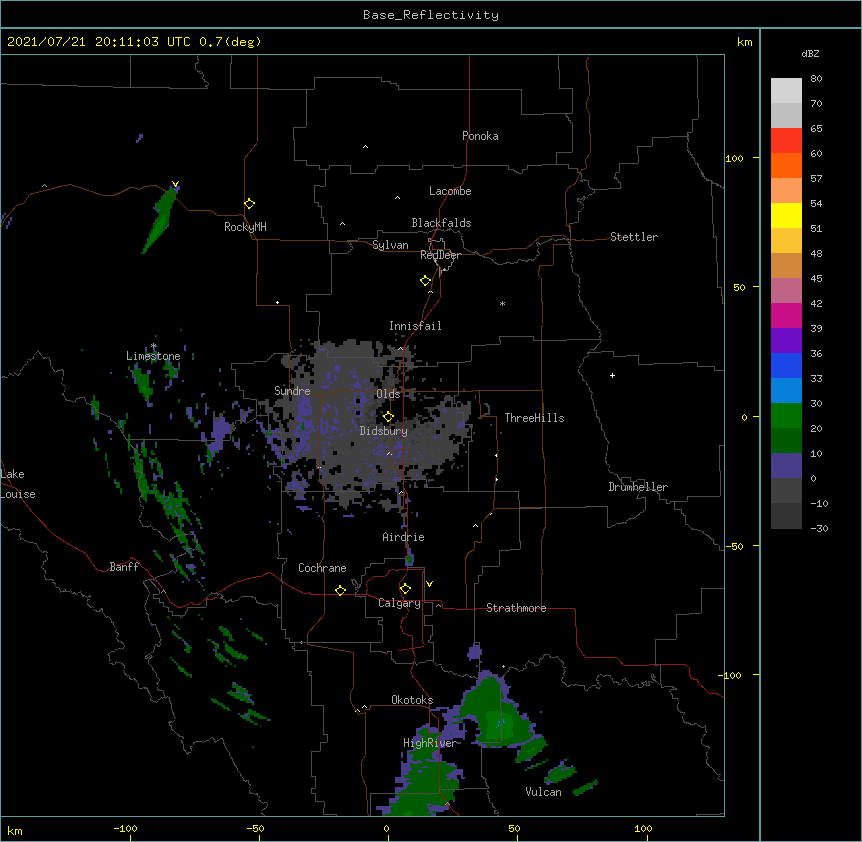Select the Didsbury label
This screenshot has width=862, height=842.
[x=383, y=431]
